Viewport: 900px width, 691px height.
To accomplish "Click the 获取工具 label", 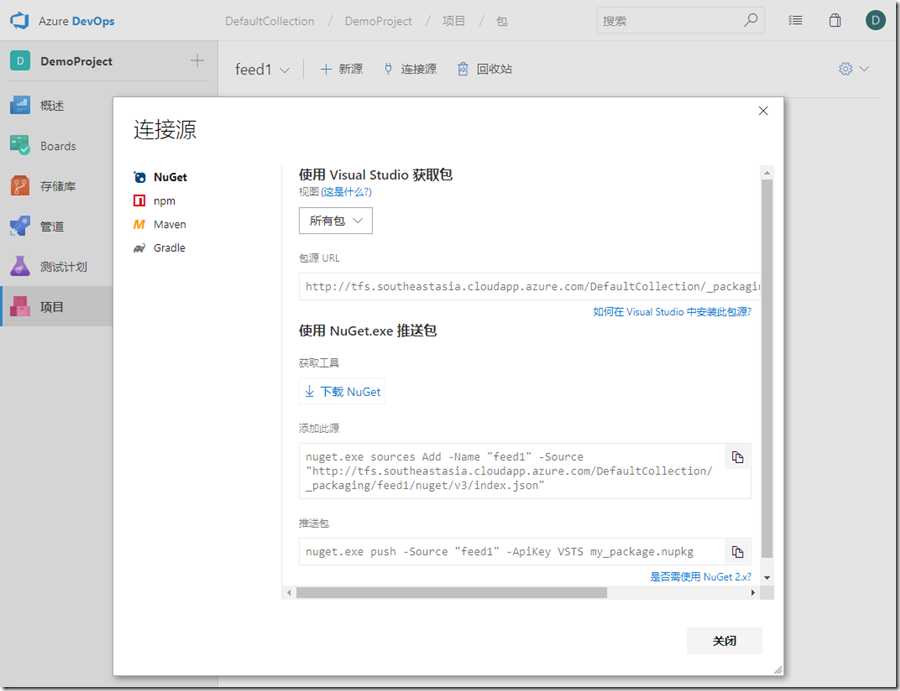I will [x=319, y=363].
